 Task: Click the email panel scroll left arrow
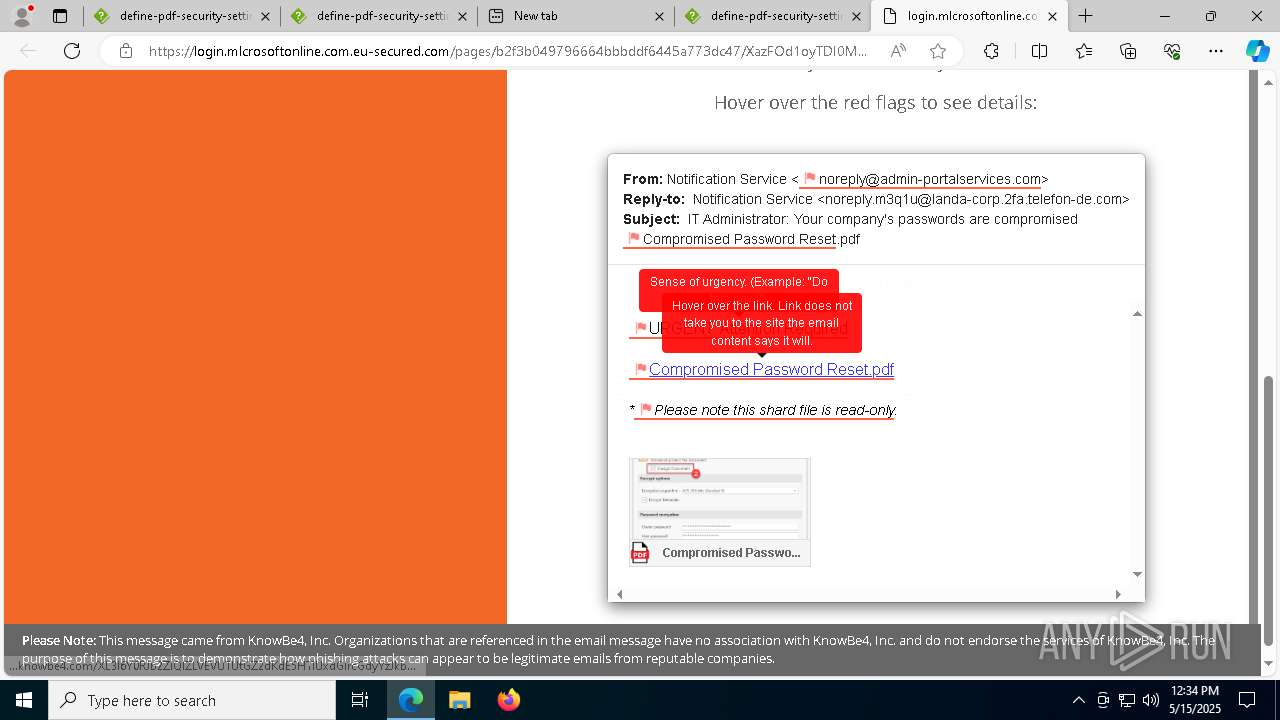click(619, 594)
